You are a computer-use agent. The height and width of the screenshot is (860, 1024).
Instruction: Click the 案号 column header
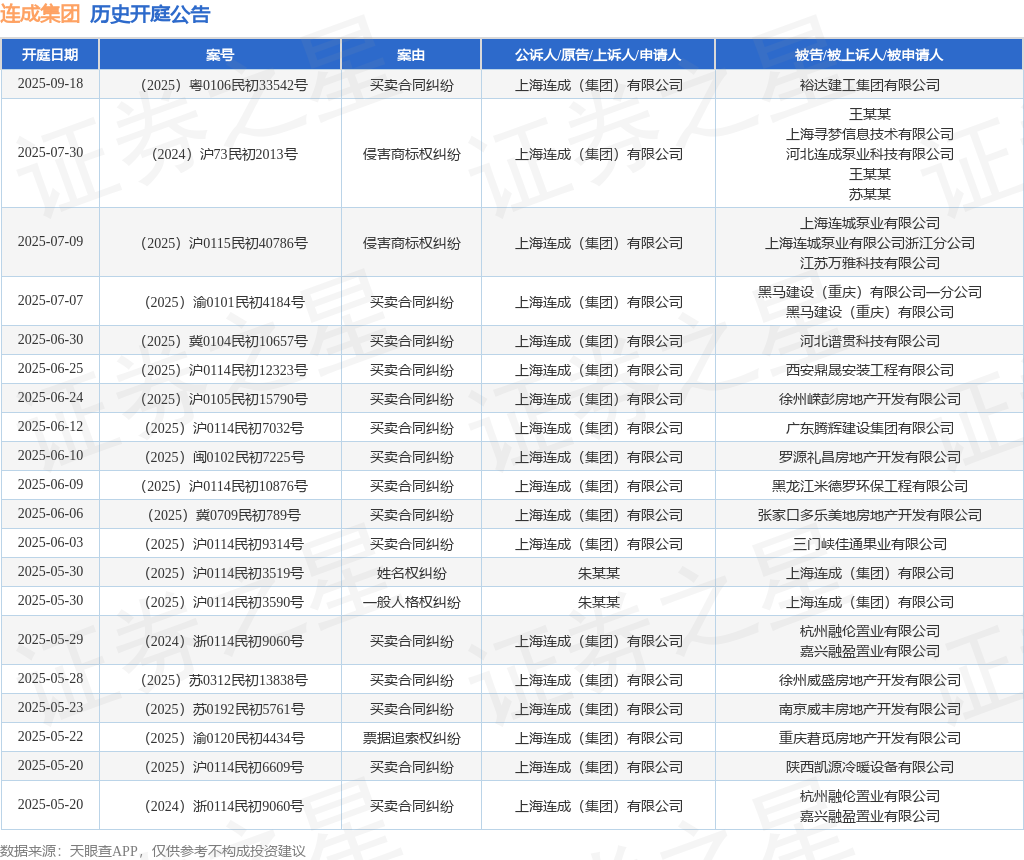point(220,55)
